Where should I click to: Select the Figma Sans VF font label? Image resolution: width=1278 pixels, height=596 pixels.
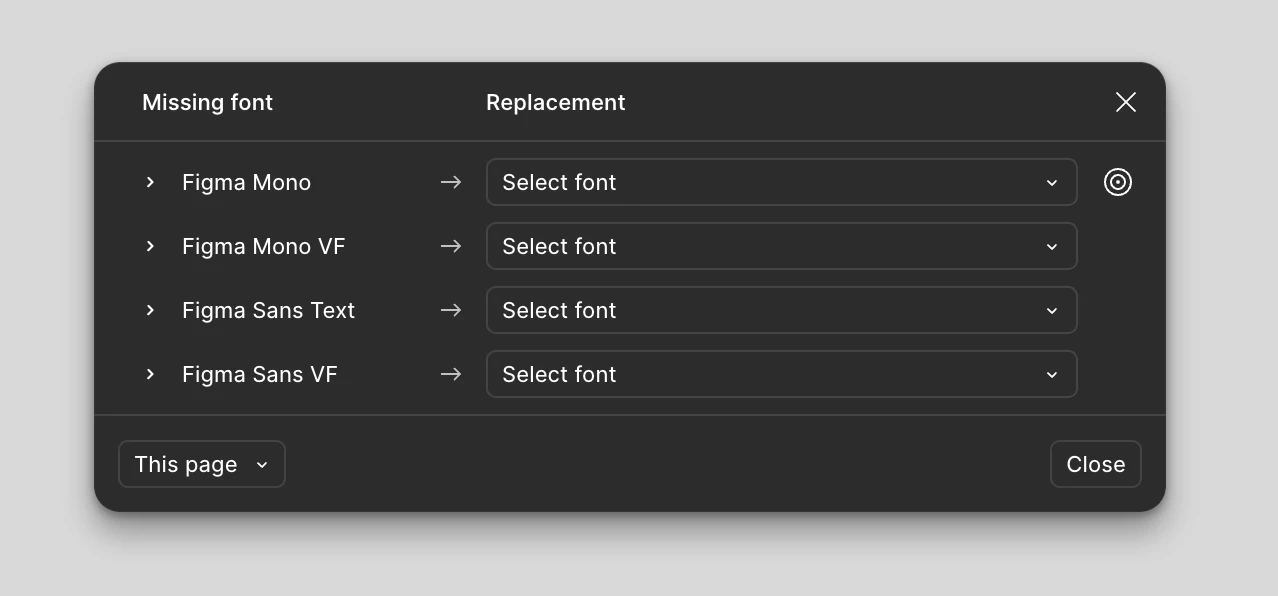(259, 374)
